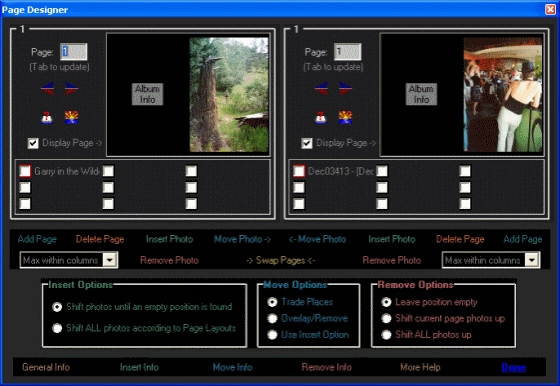Viewport: 560px width, 386px height.
Task: Open Remove Info help
Action: coord(327,367)
